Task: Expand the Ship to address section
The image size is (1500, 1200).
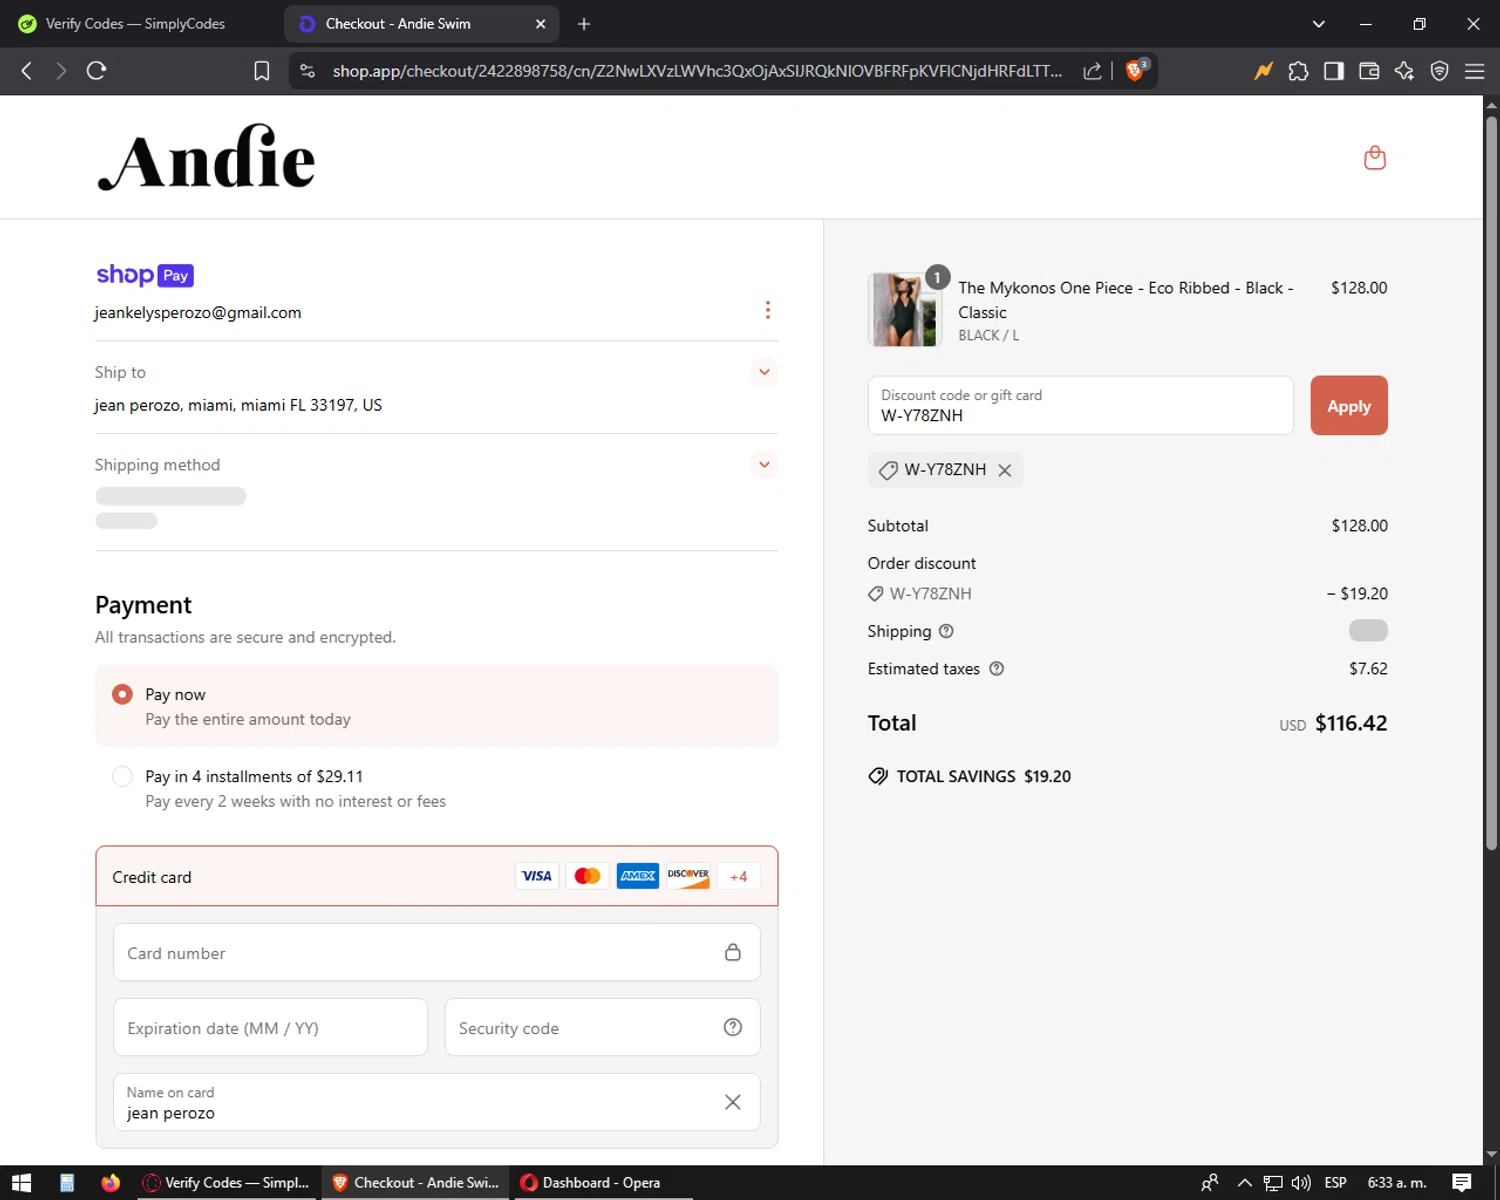Action: 764,372
